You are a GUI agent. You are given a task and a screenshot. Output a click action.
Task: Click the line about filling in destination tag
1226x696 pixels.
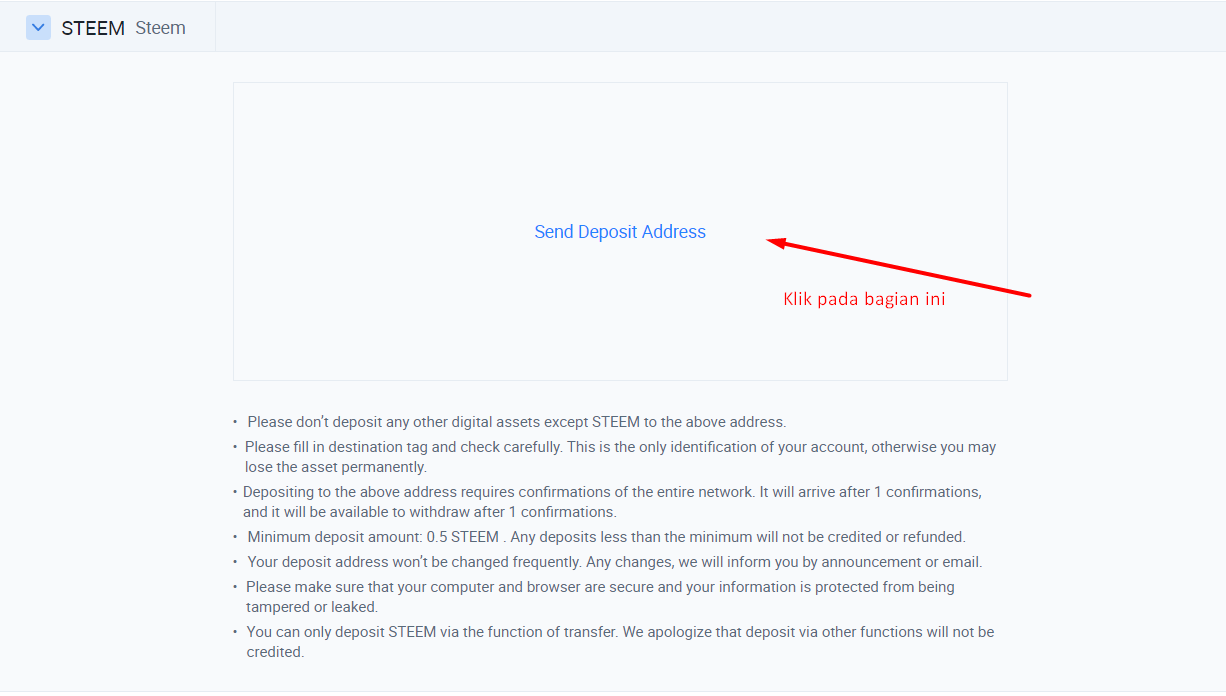click(x=620, y=447)
